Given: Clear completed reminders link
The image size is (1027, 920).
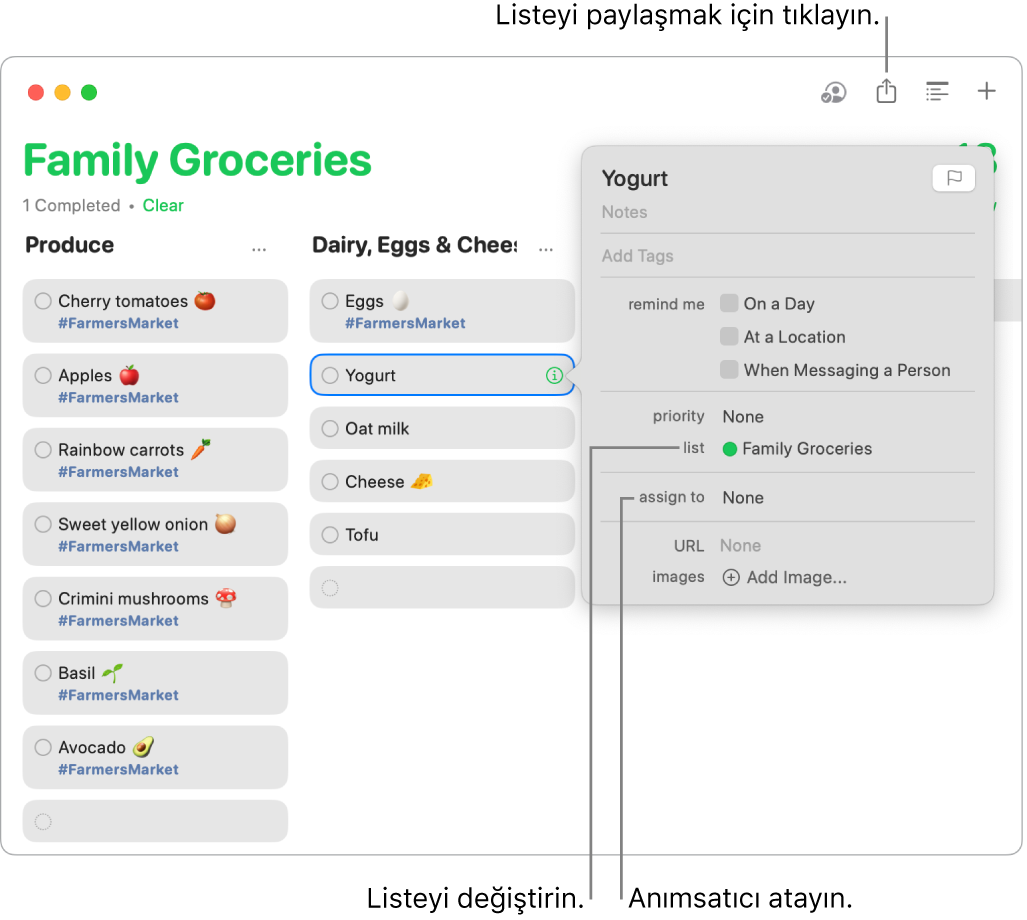Looking at the screenshot, I should tap(163, 206).
